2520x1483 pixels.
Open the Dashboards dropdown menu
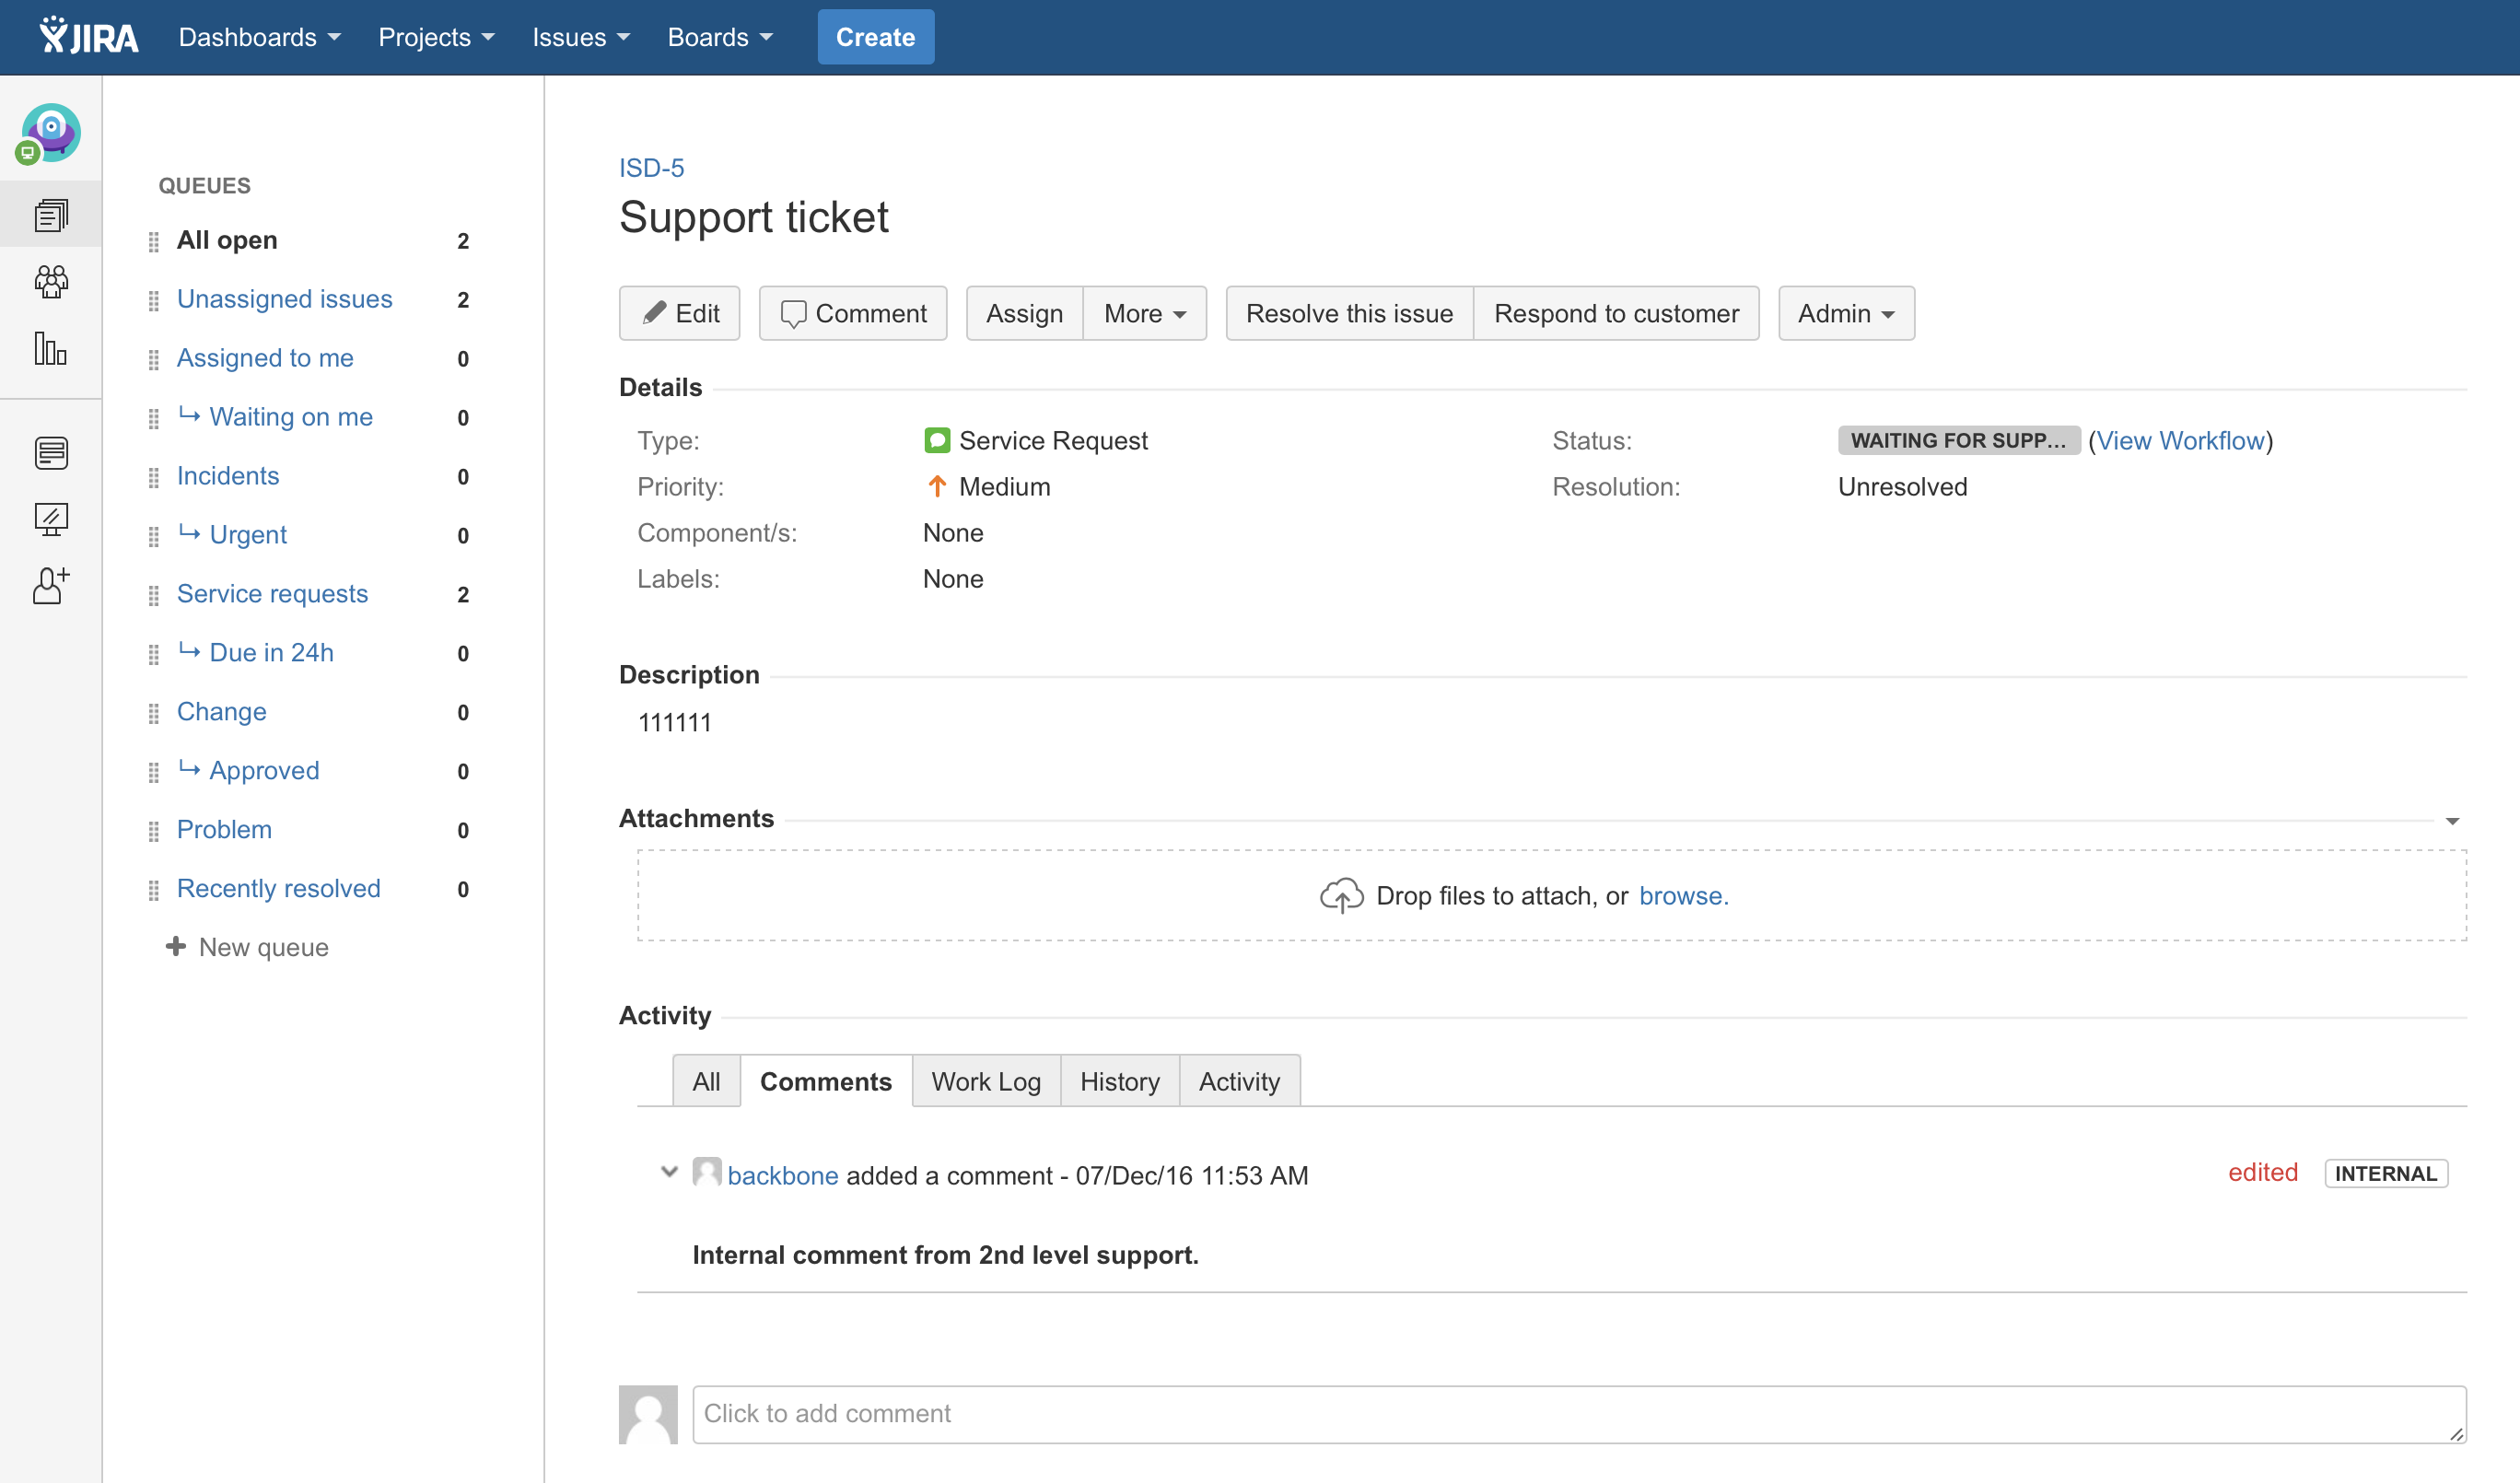(260, 37)
